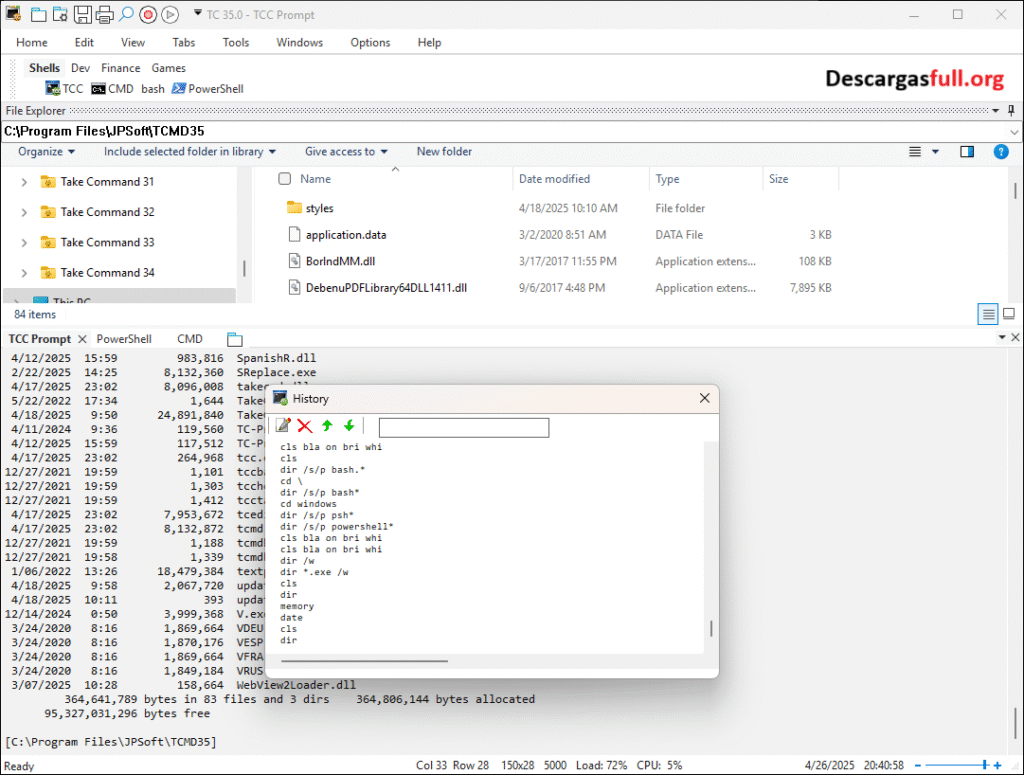This screenshot has width=1024, height=775.
Task: Create a New folder
Action: click(443, 151)
